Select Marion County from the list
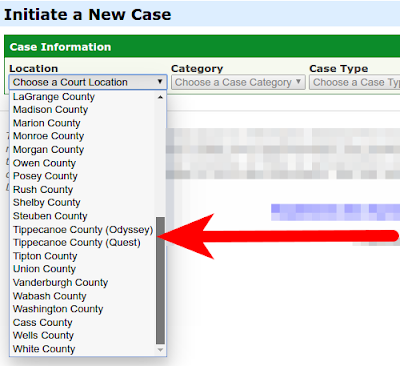This screenshot has width=400, height=366. [x=83, y=123]
